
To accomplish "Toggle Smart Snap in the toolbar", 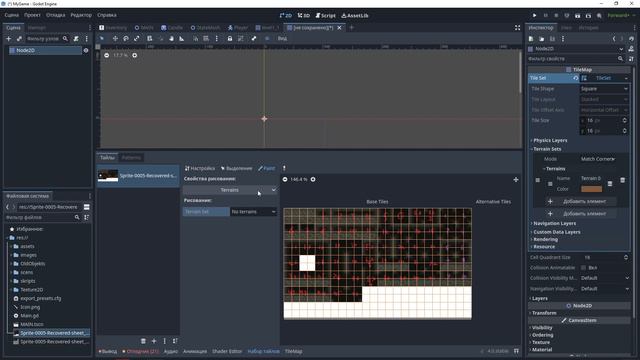I will pos(196,38).
